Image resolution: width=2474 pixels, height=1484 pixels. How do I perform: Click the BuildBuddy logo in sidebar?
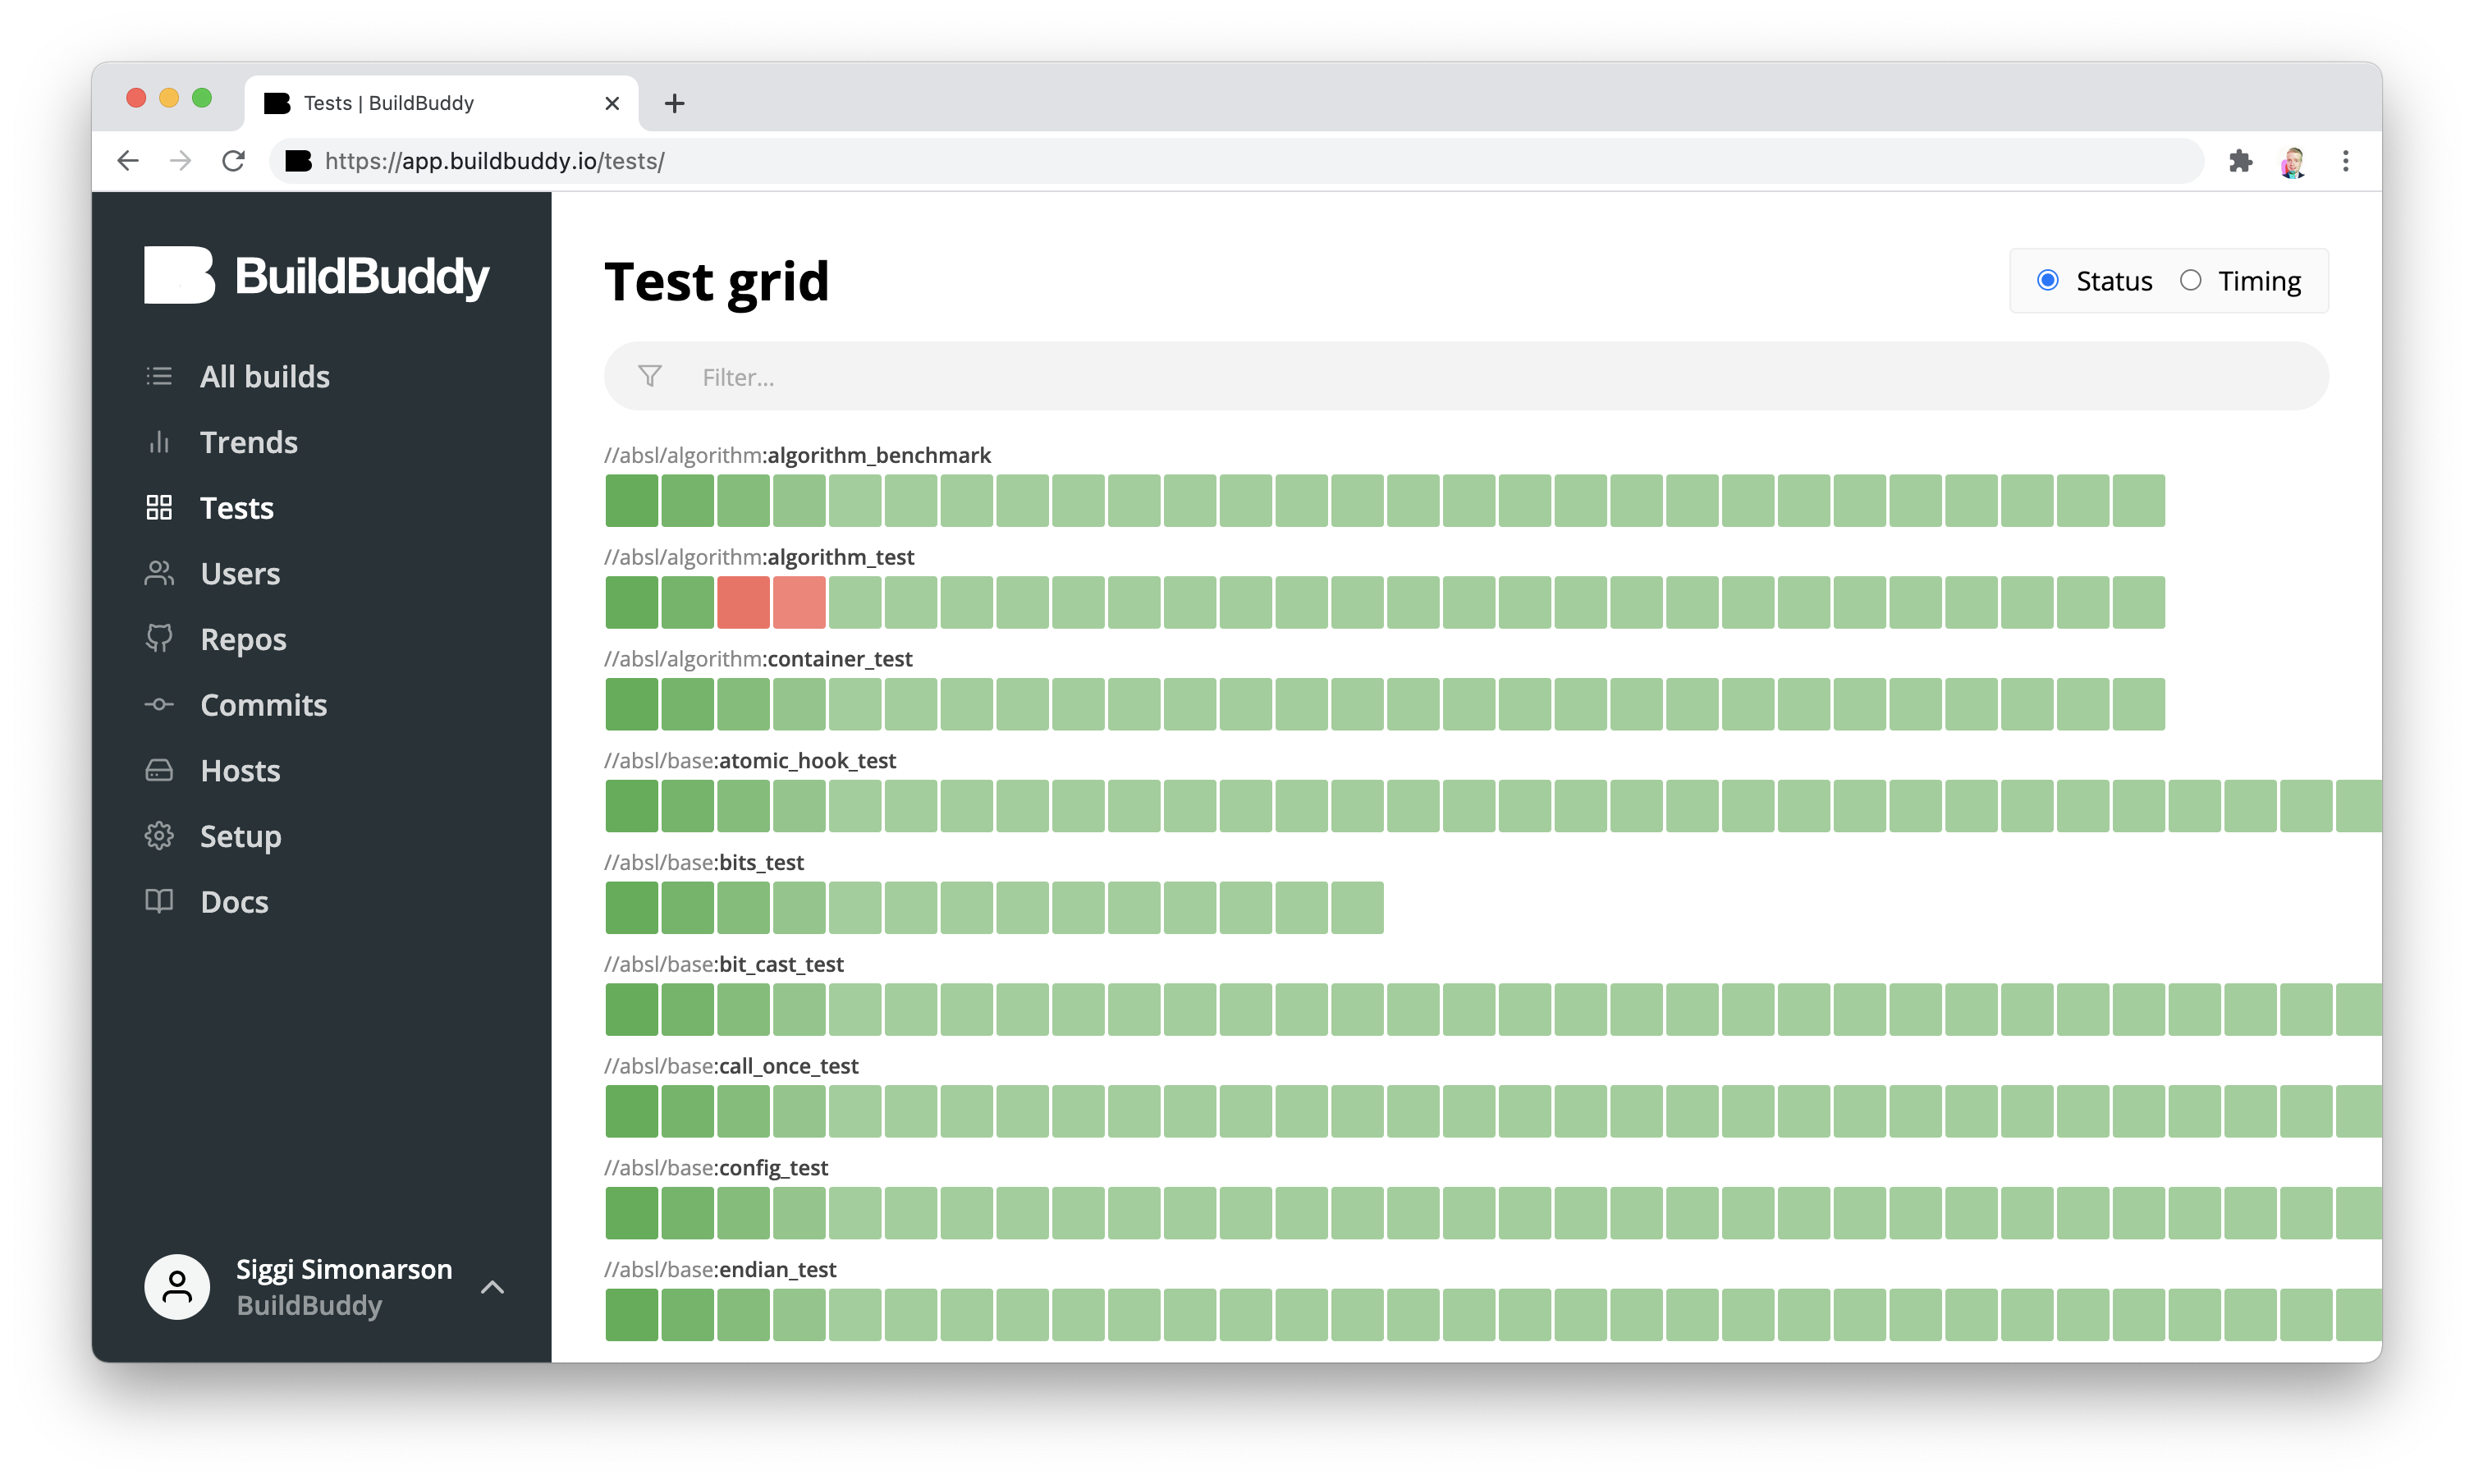(317, 275)
